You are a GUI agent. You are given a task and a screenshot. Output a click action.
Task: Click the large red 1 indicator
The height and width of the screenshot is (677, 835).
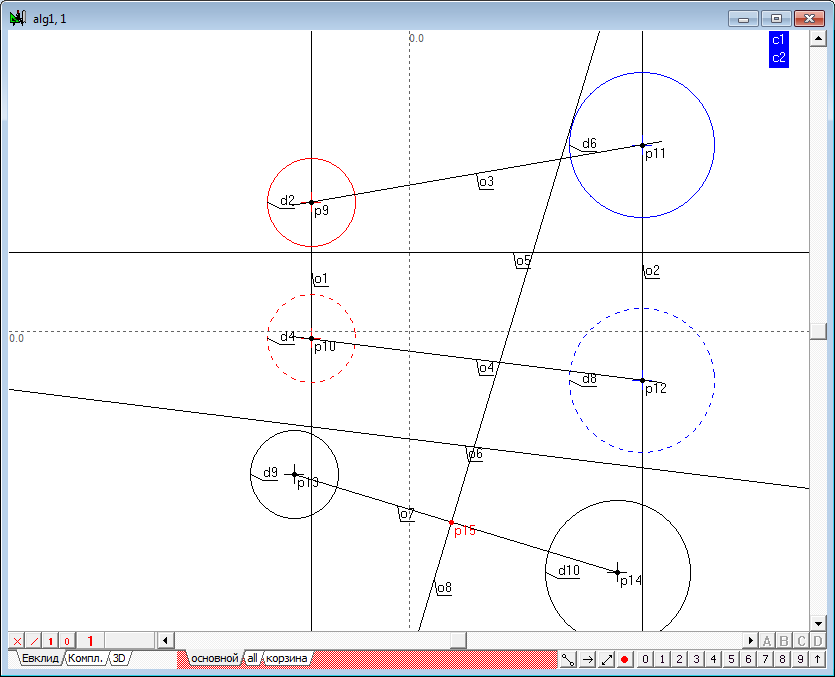(90, 641)
